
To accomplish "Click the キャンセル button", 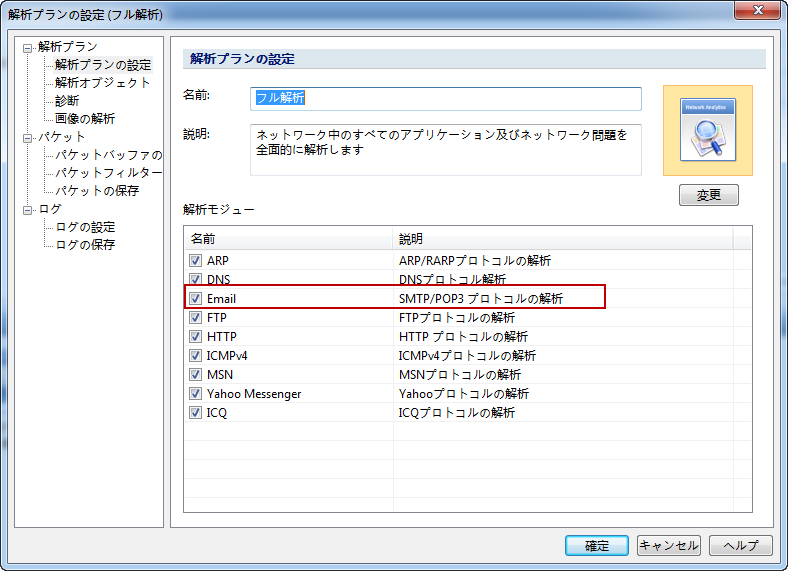I will pyautogui.click(x=668, y=546).
